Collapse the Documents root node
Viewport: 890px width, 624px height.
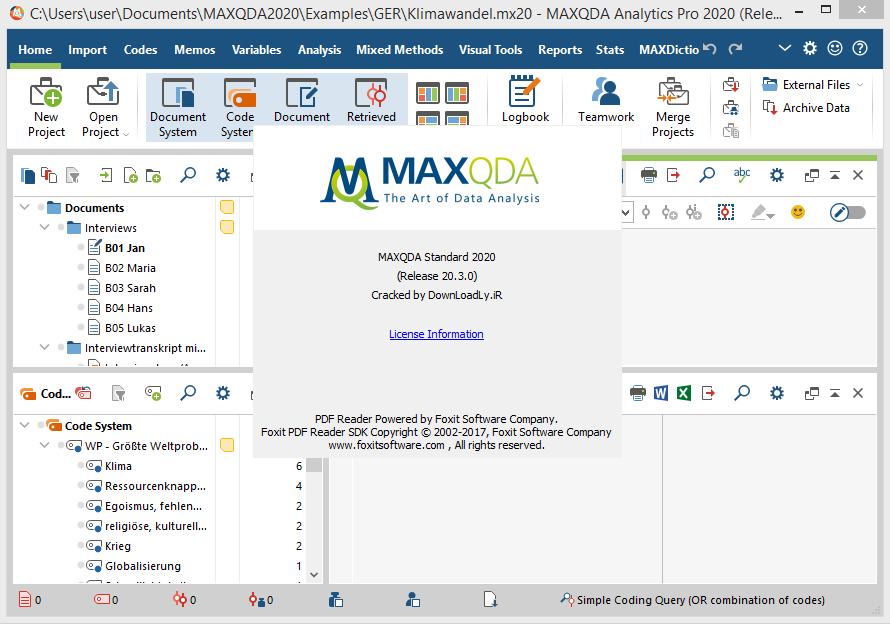pyautogui.click(x=24, y=207)
